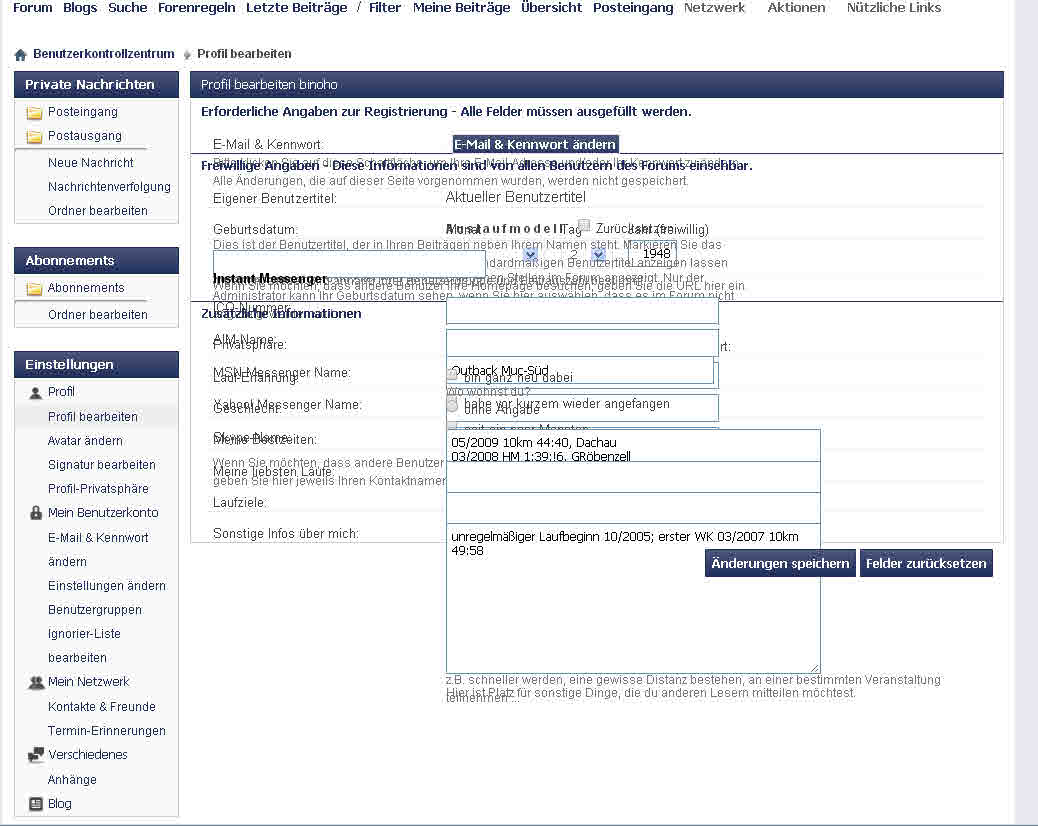Select 'habe vor kurzem wieder angefangen' option
The height and width of the screenshot is (826, 1038).
(452, 405)
